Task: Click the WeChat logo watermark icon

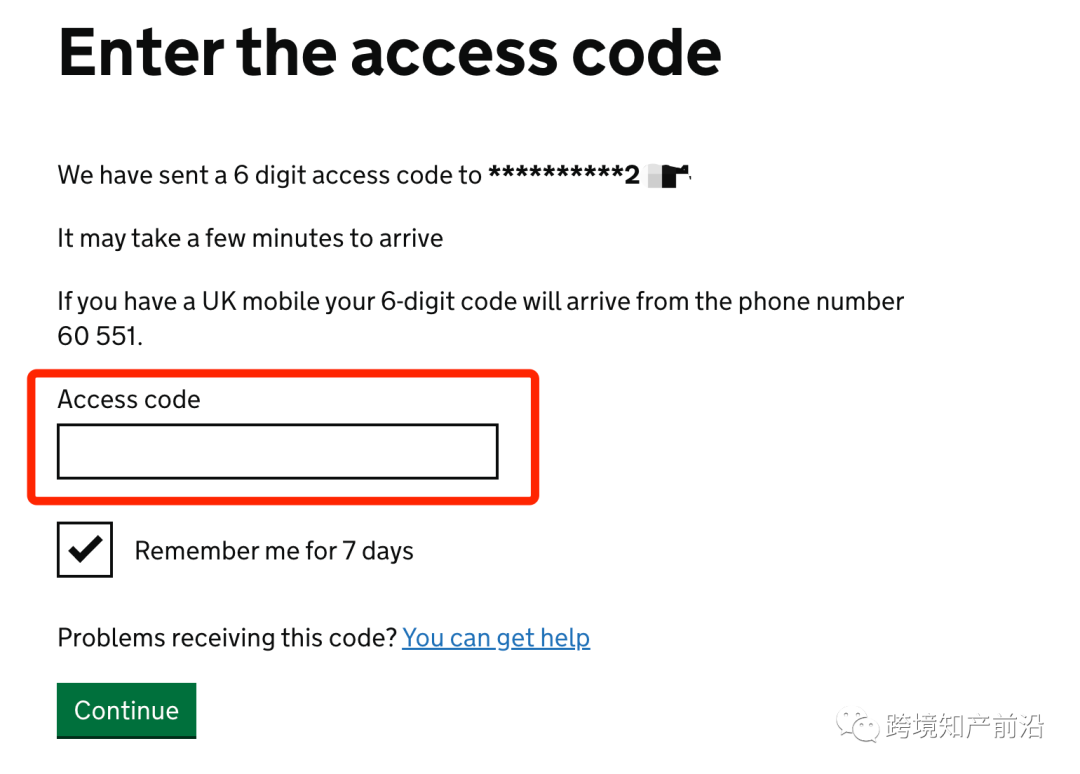Action: point(857,725)
